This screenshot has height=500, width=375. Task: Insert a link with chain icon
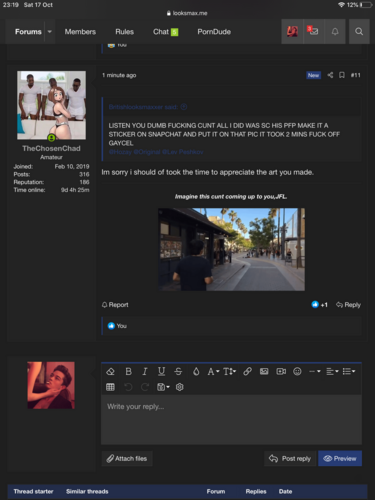pyautogui.click(x=247, y=371)
